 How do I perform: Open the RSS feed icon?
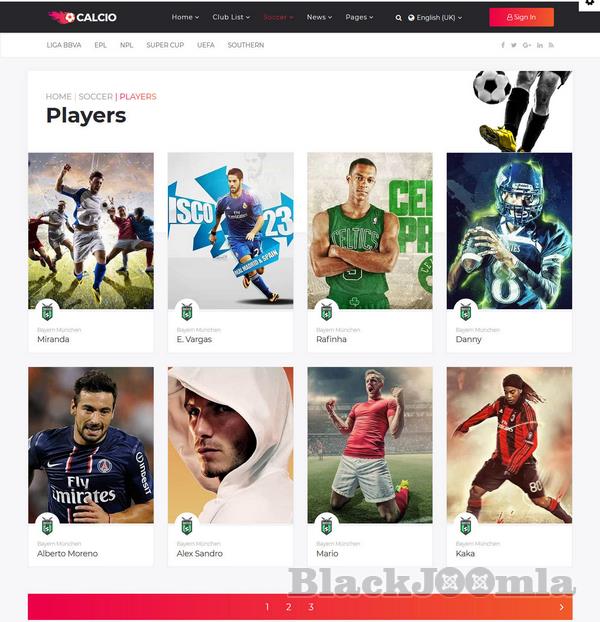point(551,45)
